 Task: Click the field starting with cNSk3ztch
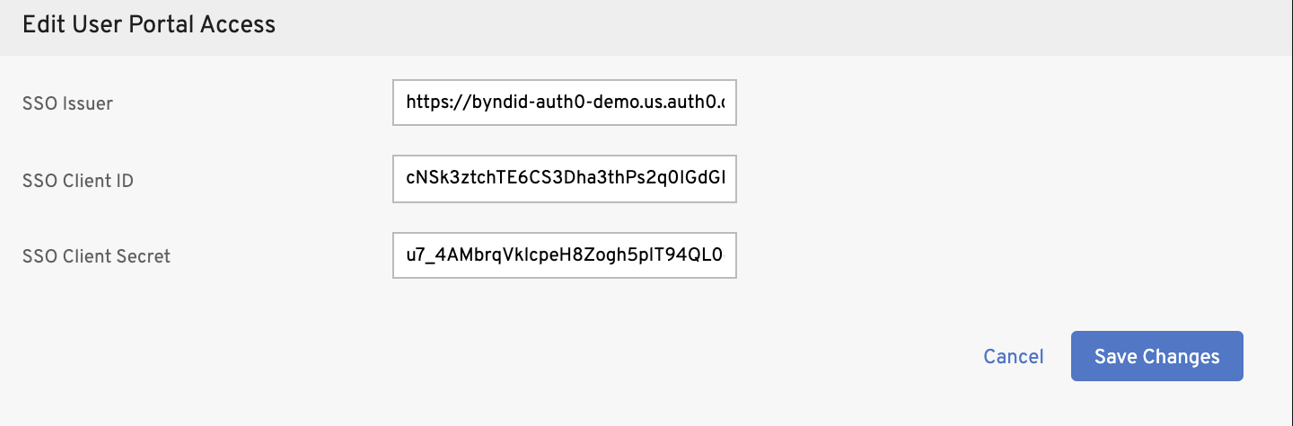[564, 179]
